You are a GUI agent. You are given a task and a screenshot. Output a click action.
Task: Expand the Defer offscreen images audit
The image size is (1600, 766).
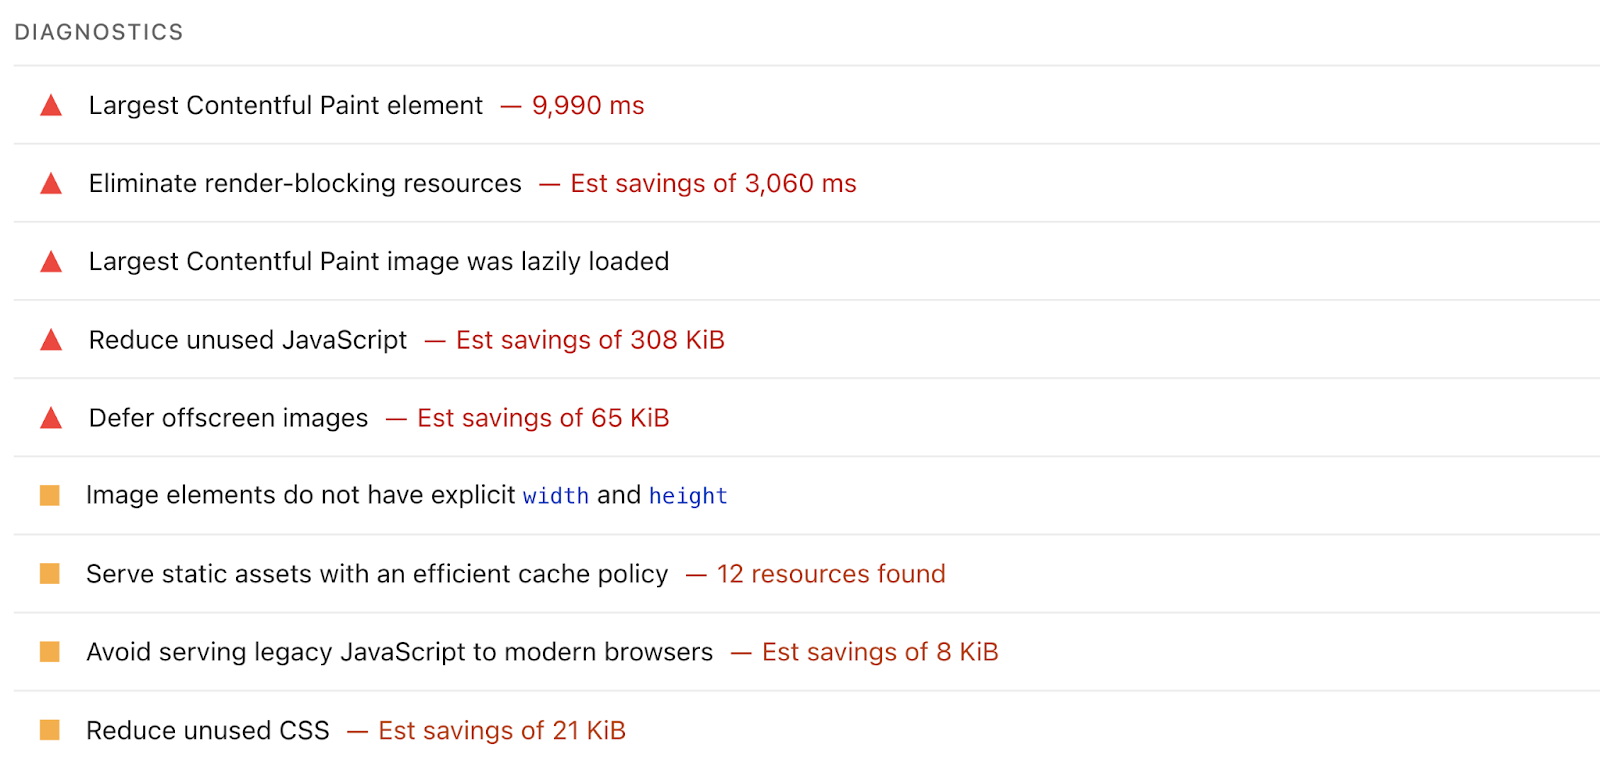228,418
